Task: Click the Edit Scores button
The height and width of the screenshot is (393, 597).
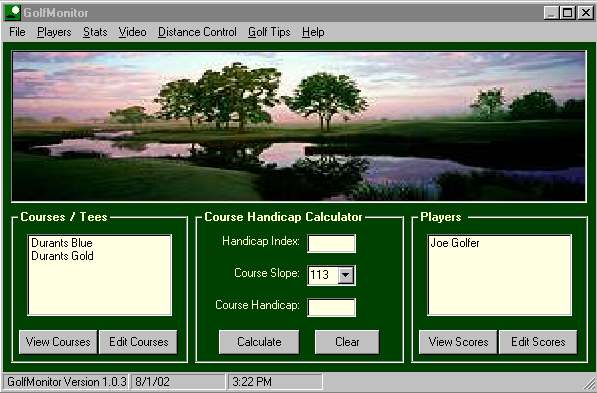Action: click(538, 342)
